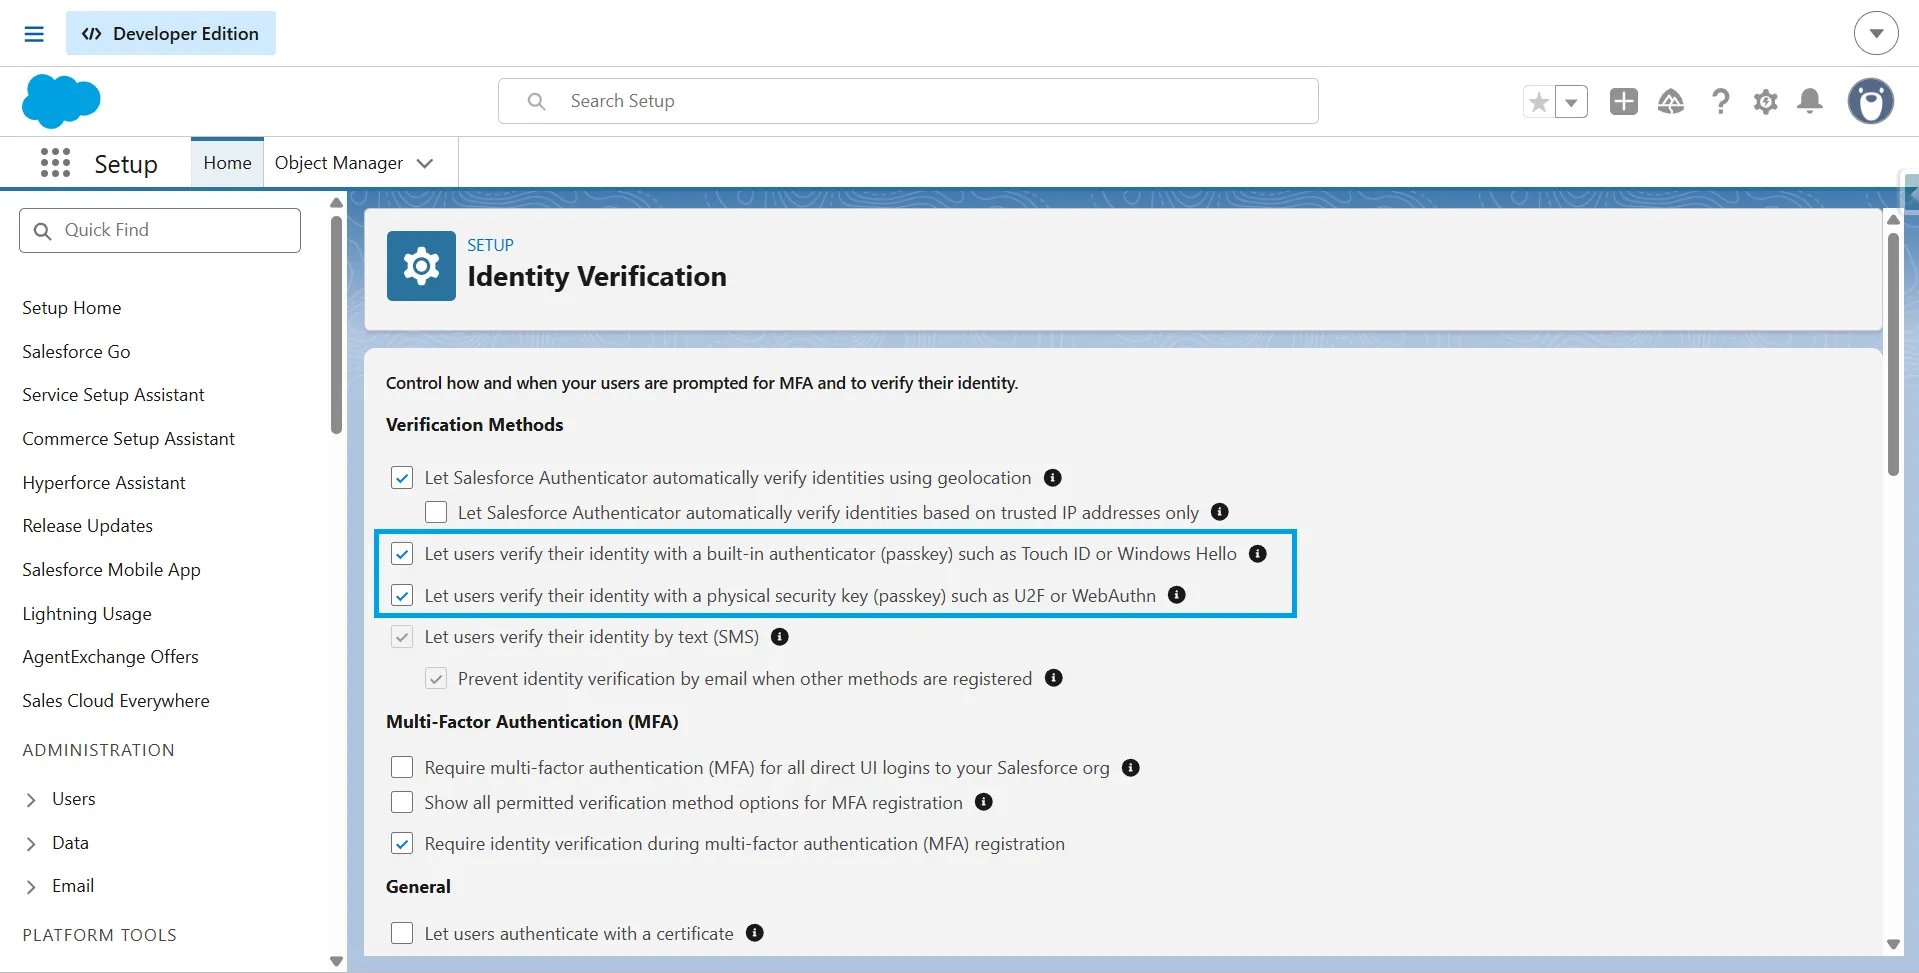Open the help question mark icon
Screen dimensions: 1919x973
(x=1720, y=102)
